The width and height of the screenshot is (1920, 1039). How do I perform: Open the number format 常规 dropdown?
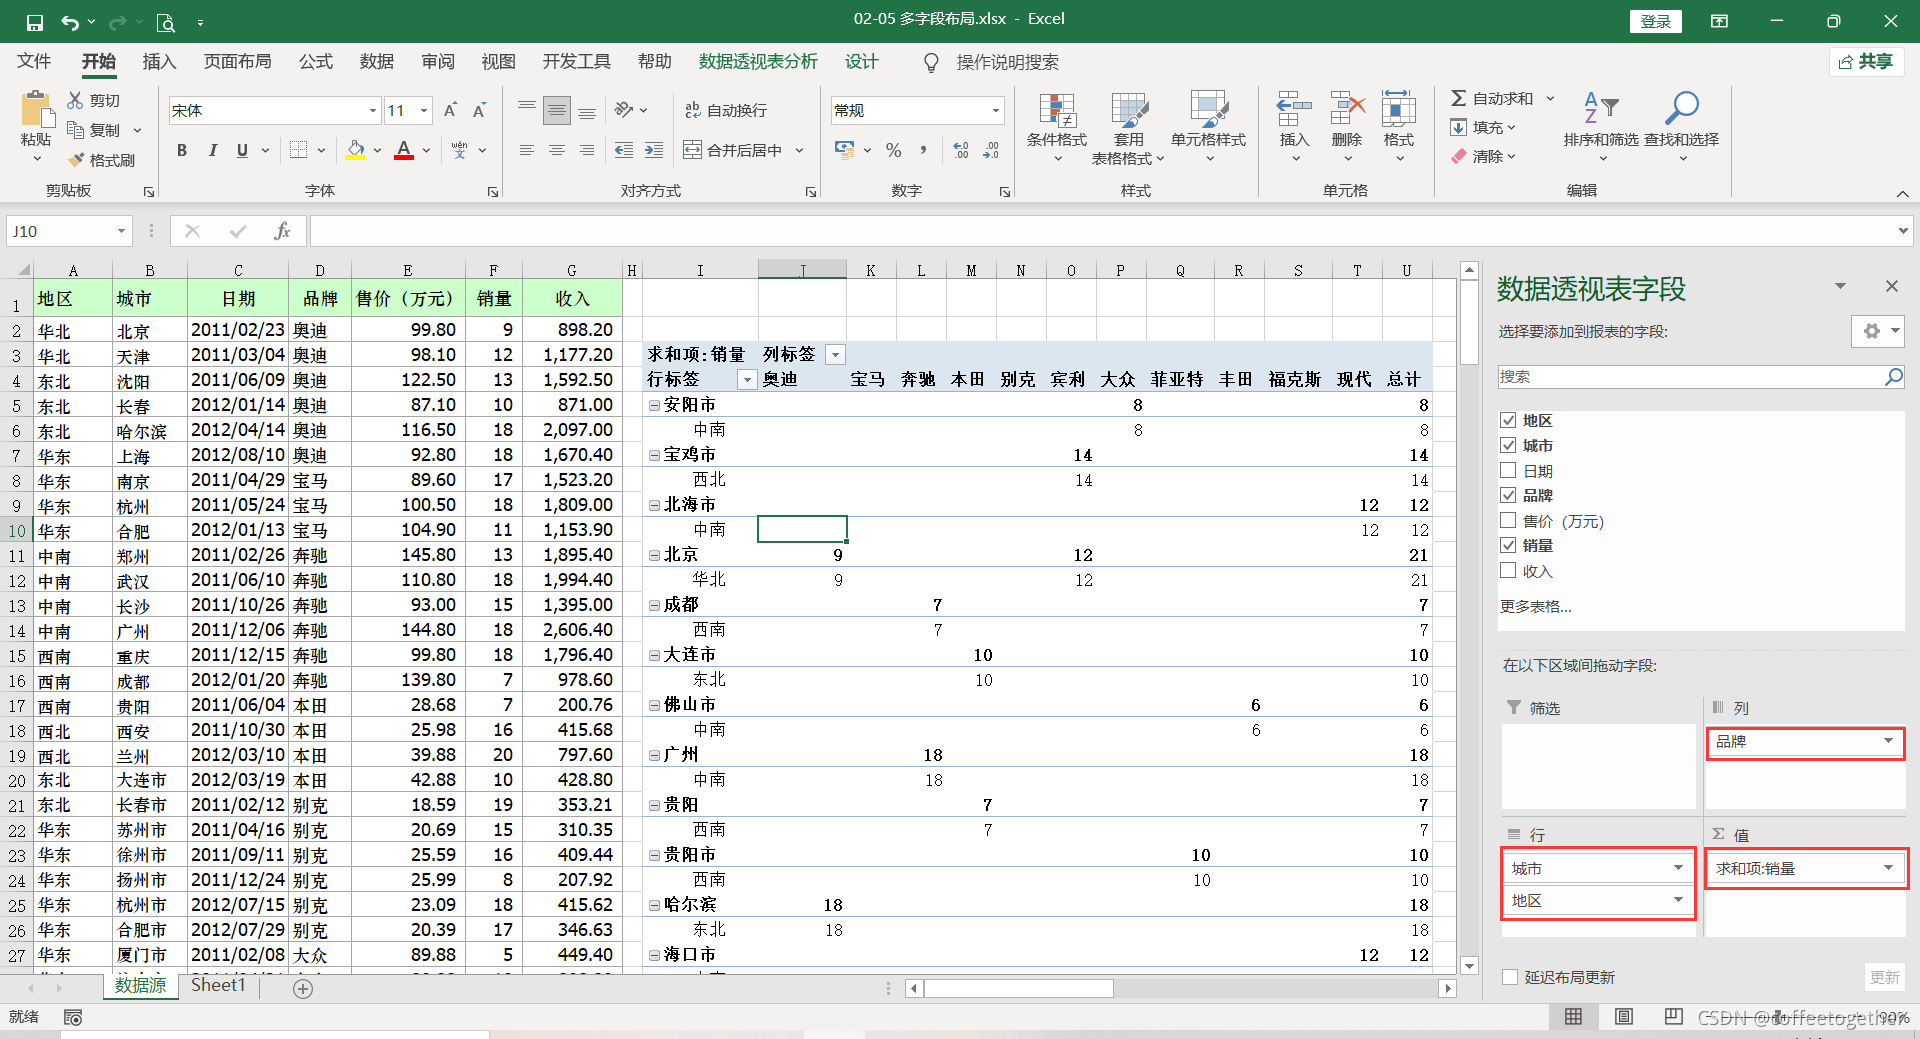click(x=996, y=110)
